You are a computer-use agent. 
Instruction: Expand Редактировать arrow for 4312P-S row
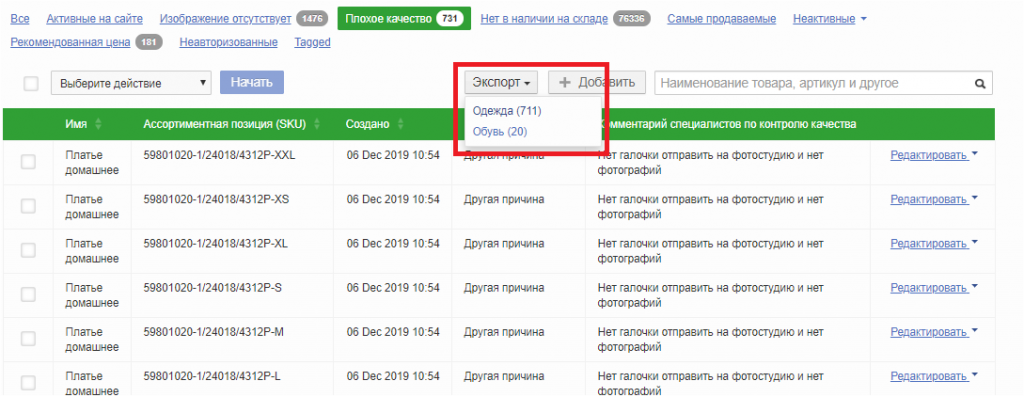coord(975,287)
